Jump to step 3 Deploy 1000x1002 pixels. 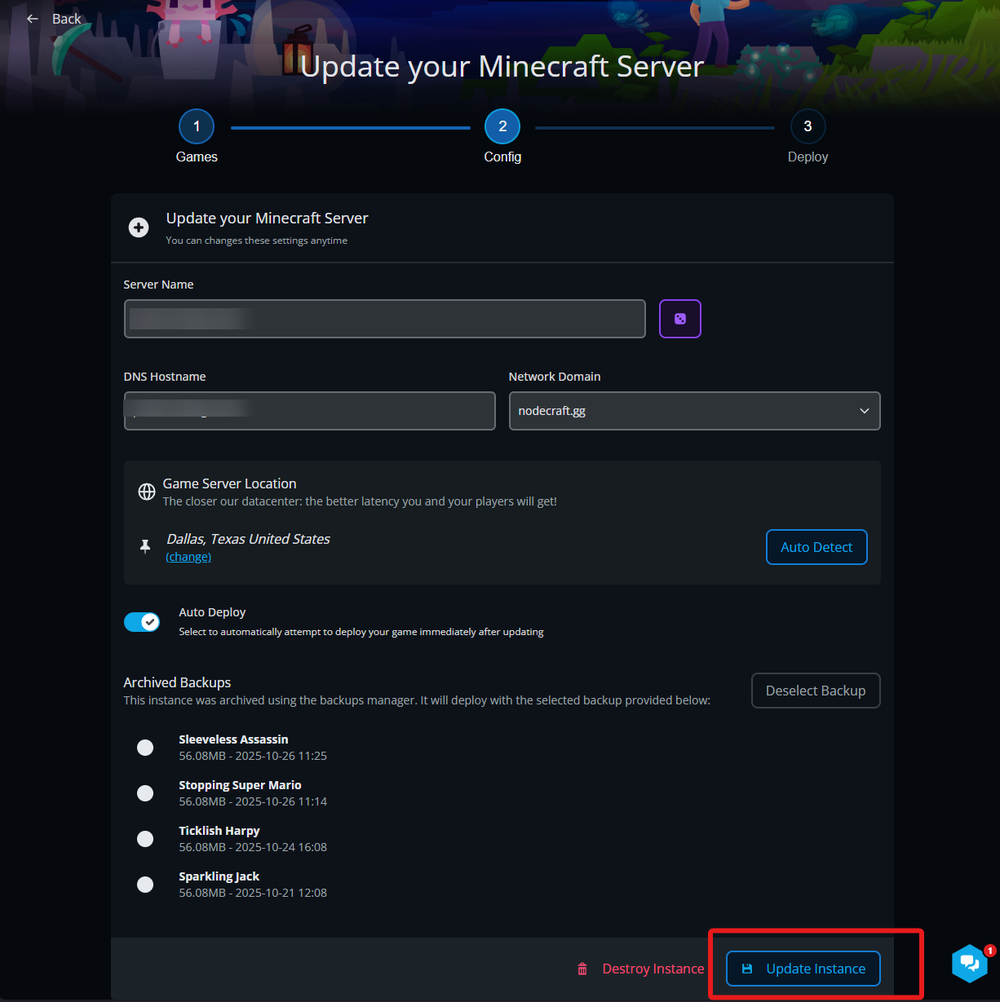tap(807, 127)
